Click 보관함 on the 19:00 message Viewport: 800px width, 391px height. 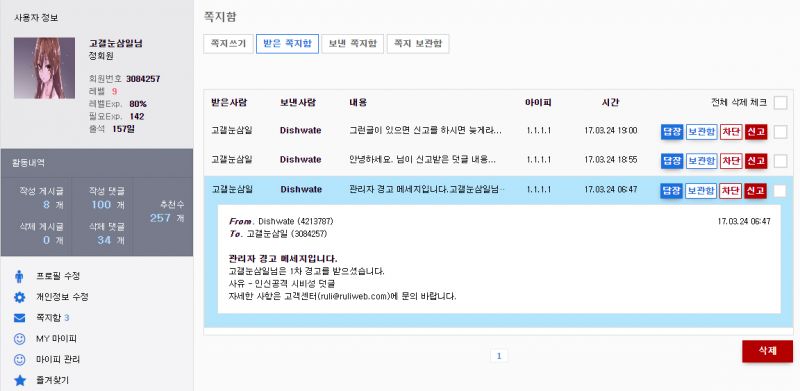(x=701, y=132)
